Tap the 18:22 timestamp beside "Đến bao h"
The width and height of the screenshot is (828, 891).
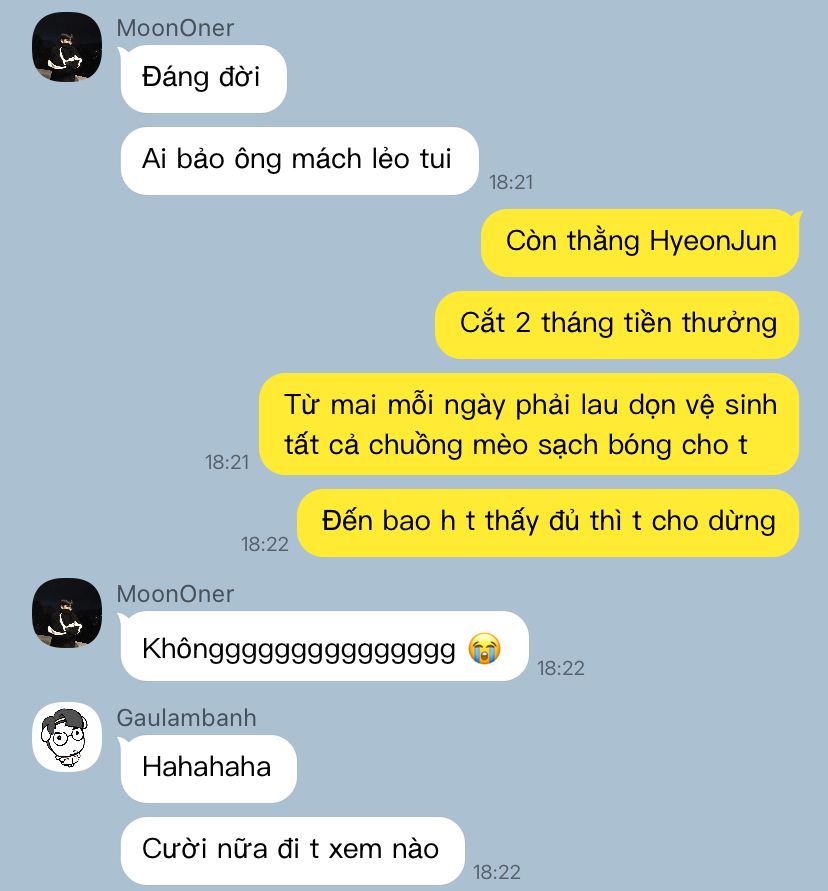(x=265, y=544)
